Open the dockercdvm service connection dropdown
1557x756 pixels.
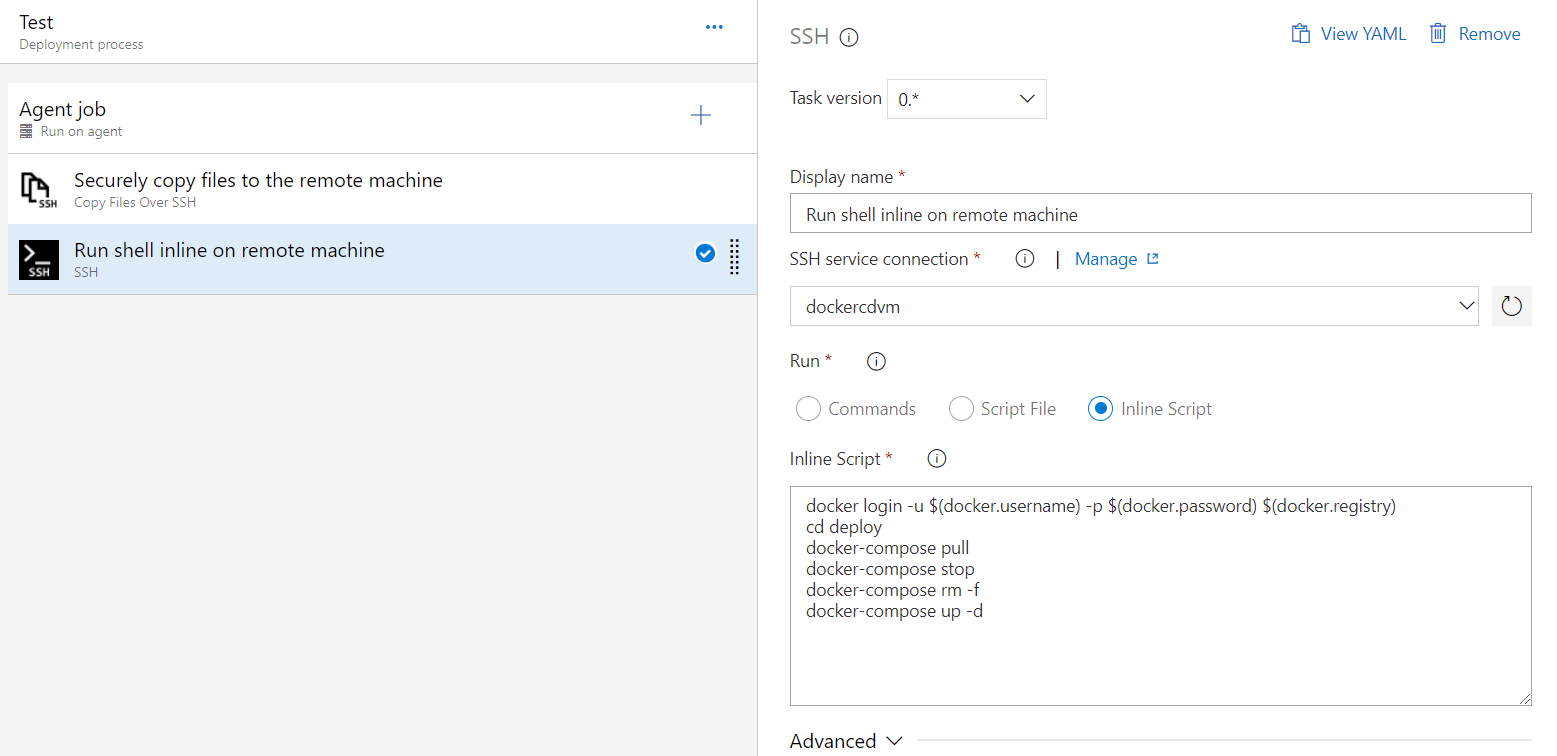coord(1134,306)
